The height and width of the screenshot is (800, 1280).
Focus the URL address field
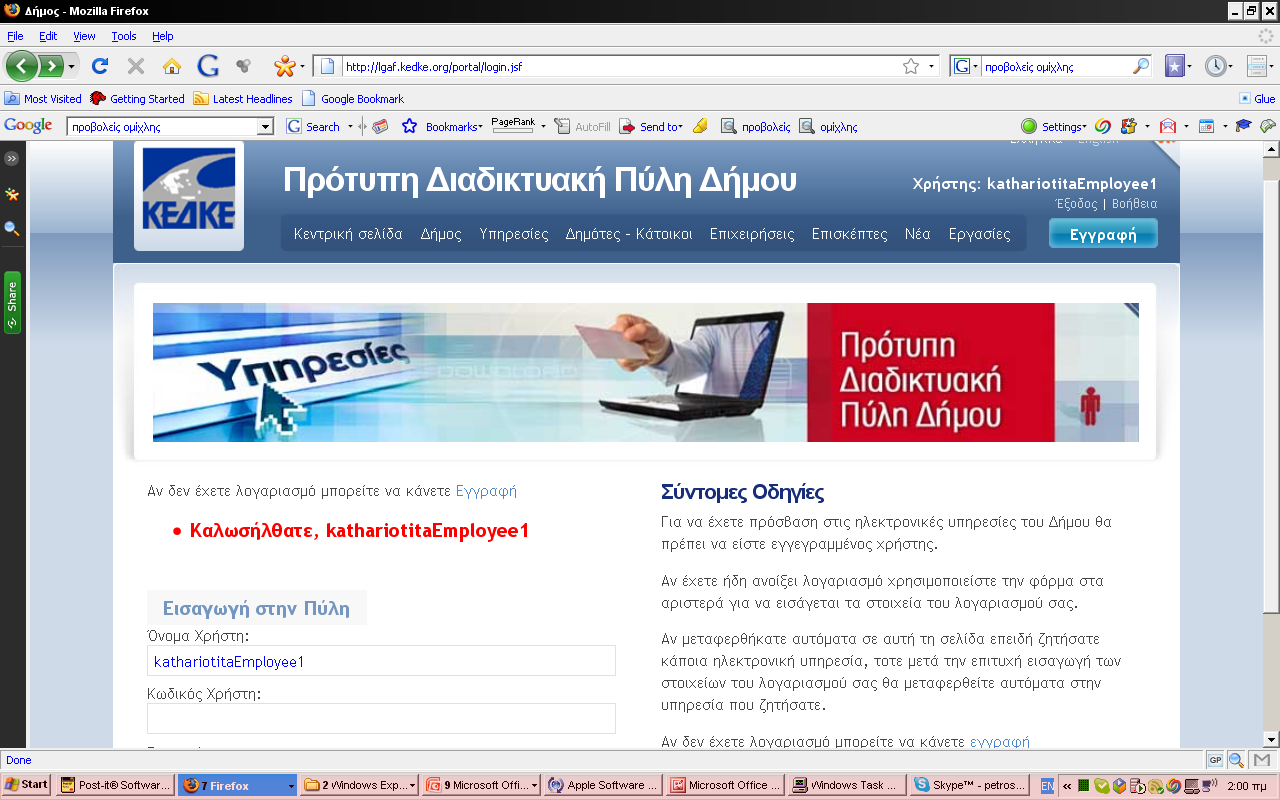[620, 67]
